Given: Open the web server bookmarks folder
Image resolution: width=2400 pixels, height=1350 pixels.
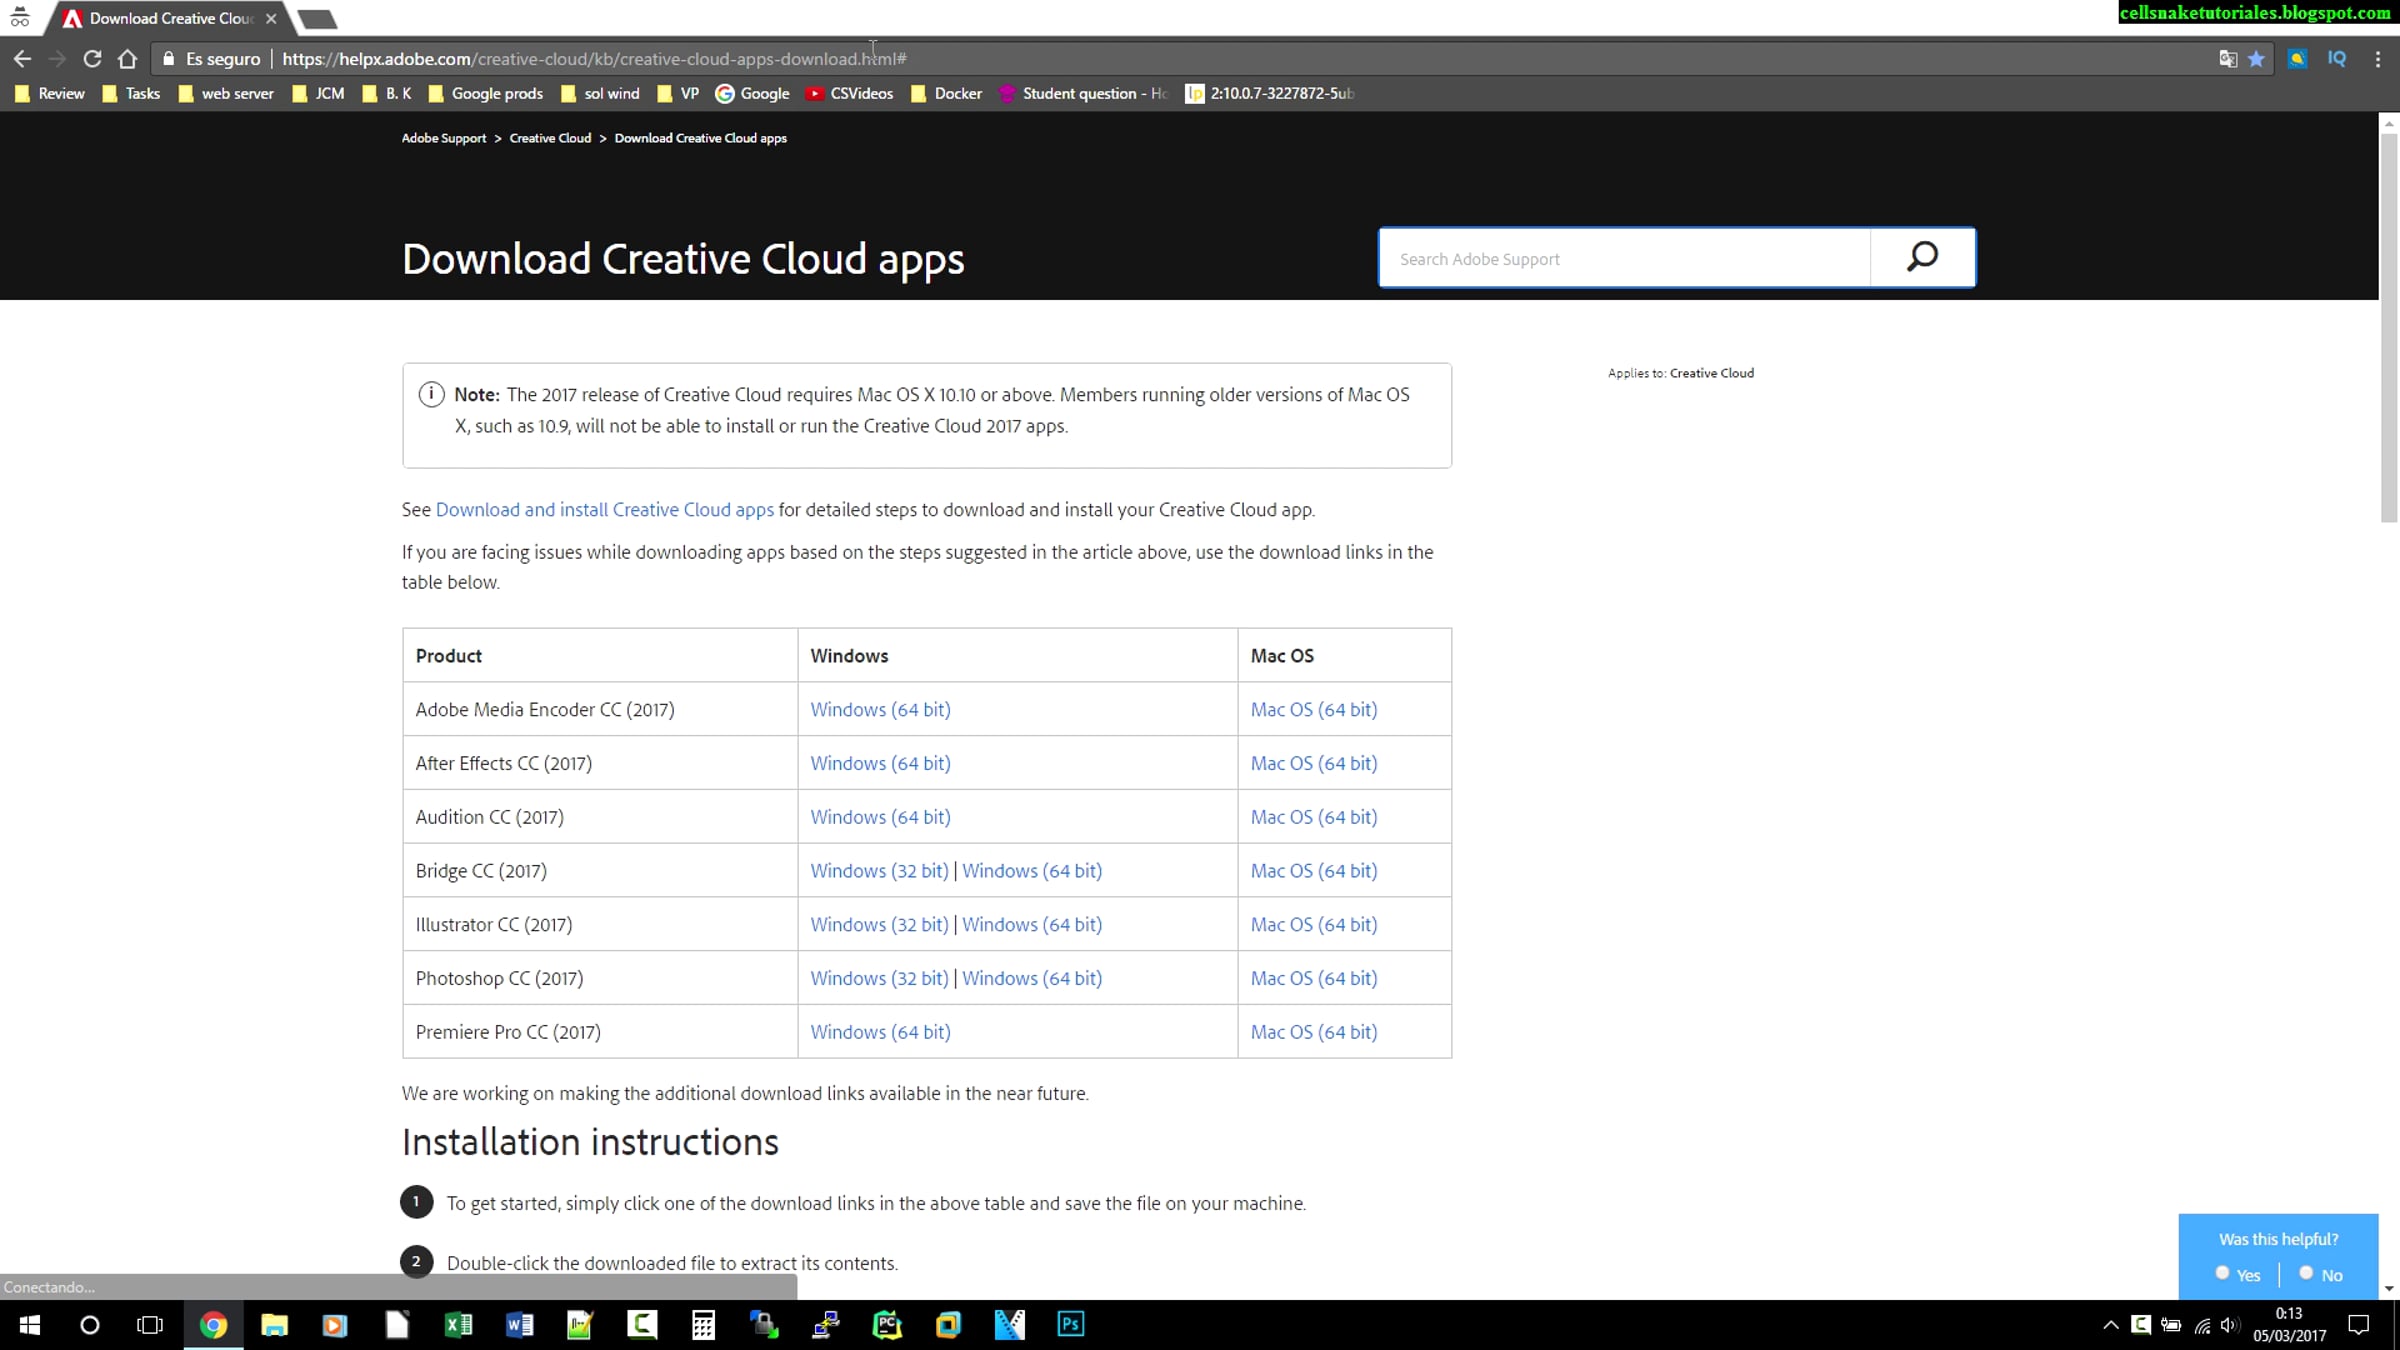Looking at the screenshot, I should pyautogui.click(x=225, y=93).
